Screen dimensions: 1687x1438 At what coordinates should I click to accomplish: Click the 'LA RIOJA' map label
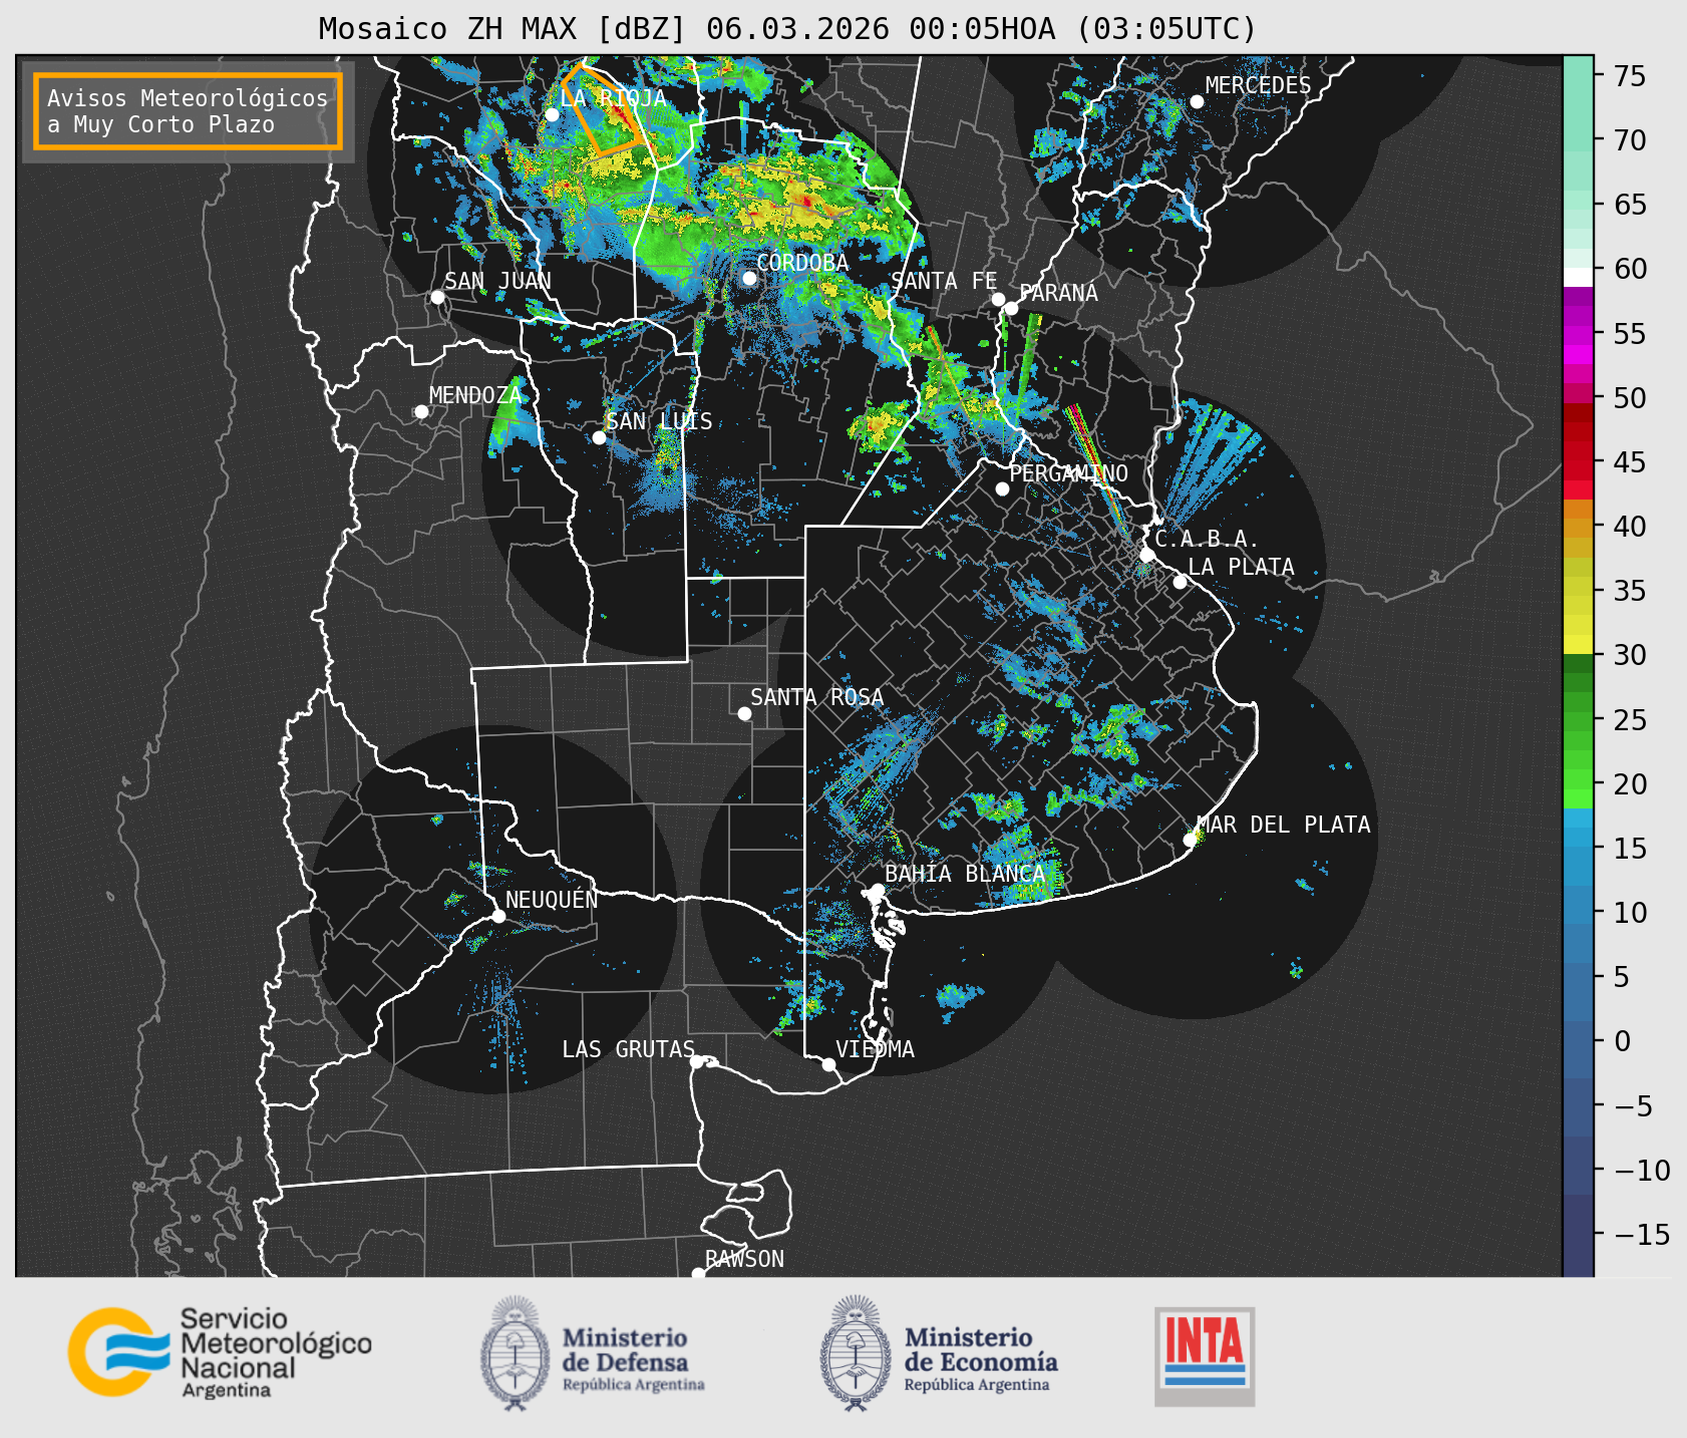tap(613, 98)
